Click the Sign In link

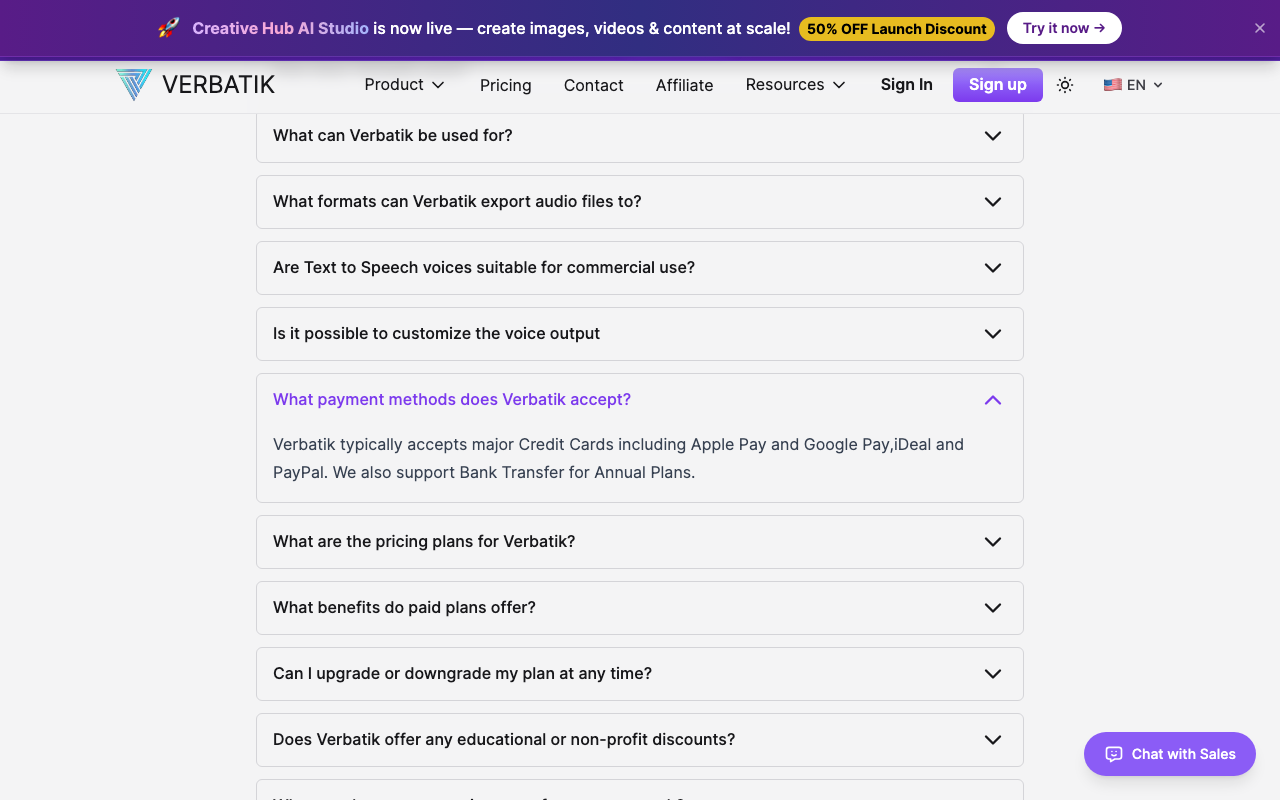point(907,85)
